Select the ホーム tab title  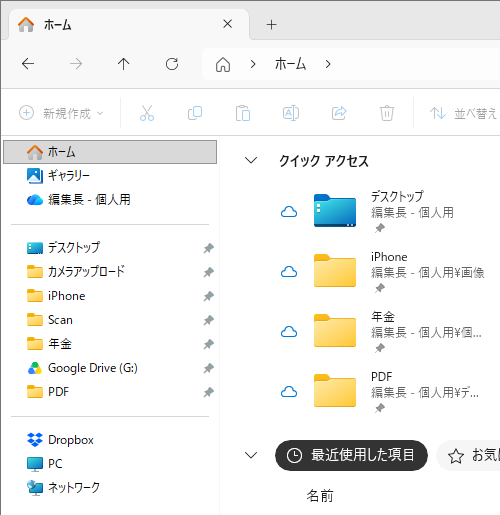click(57, 25)
